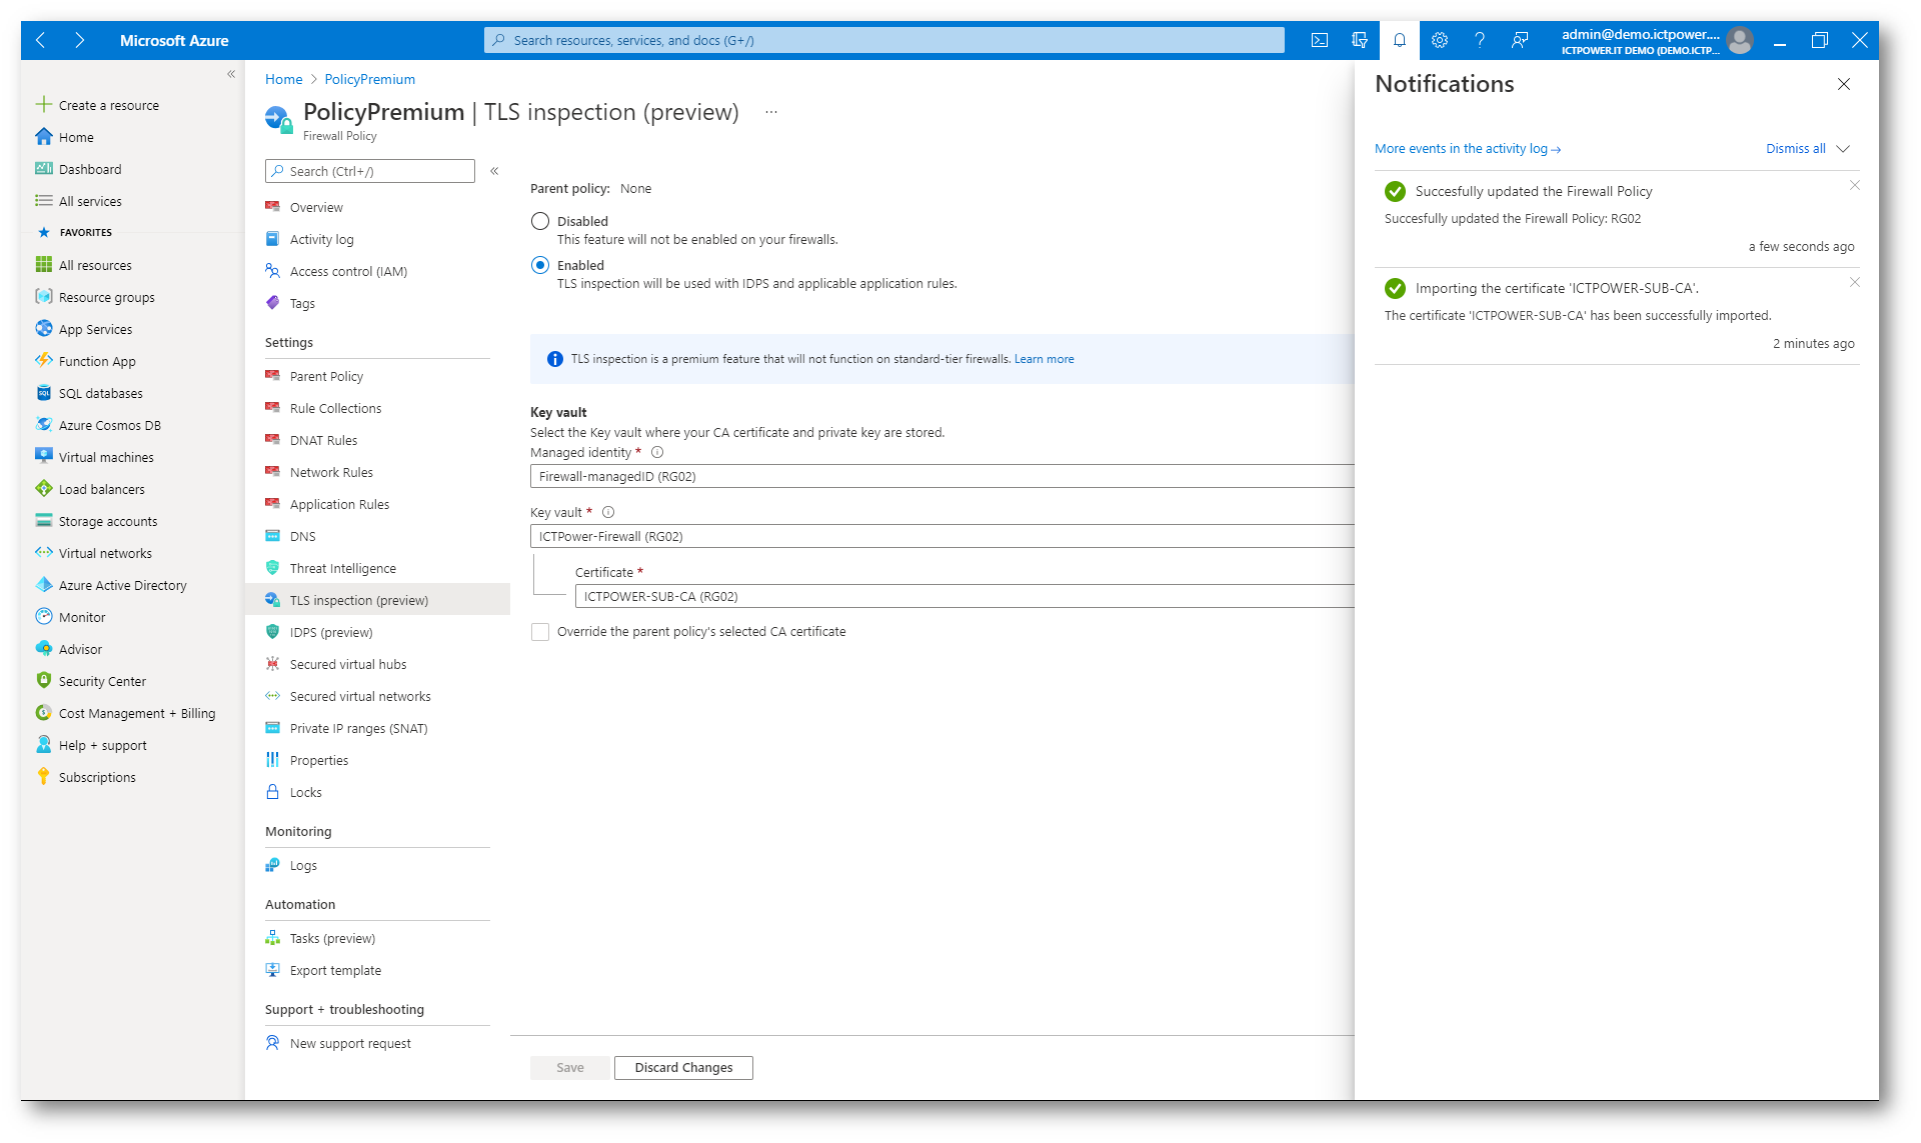The image size is (1921, 1143).
Task: Dismiss the Firewall Policy updated notification
Action: (x=1855, y=185)
